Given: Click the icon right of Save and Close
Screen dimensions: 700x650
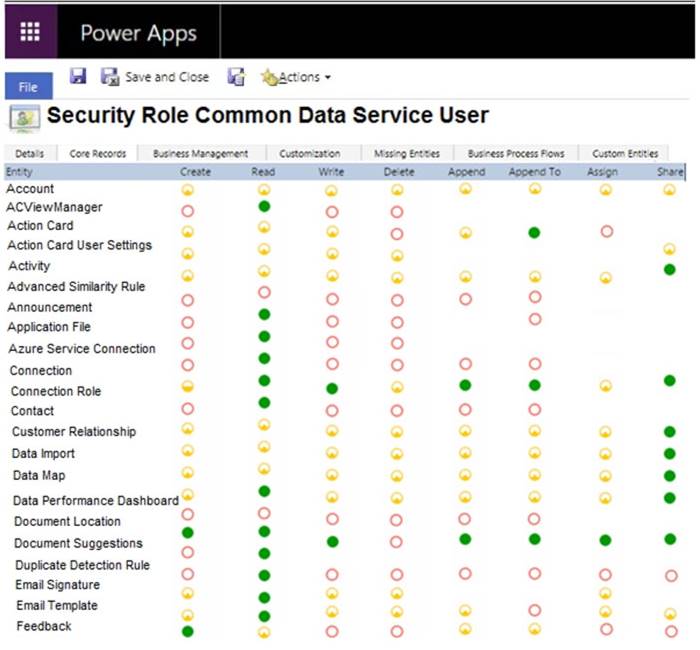Looking at the screenshot, I should point(236,77).
